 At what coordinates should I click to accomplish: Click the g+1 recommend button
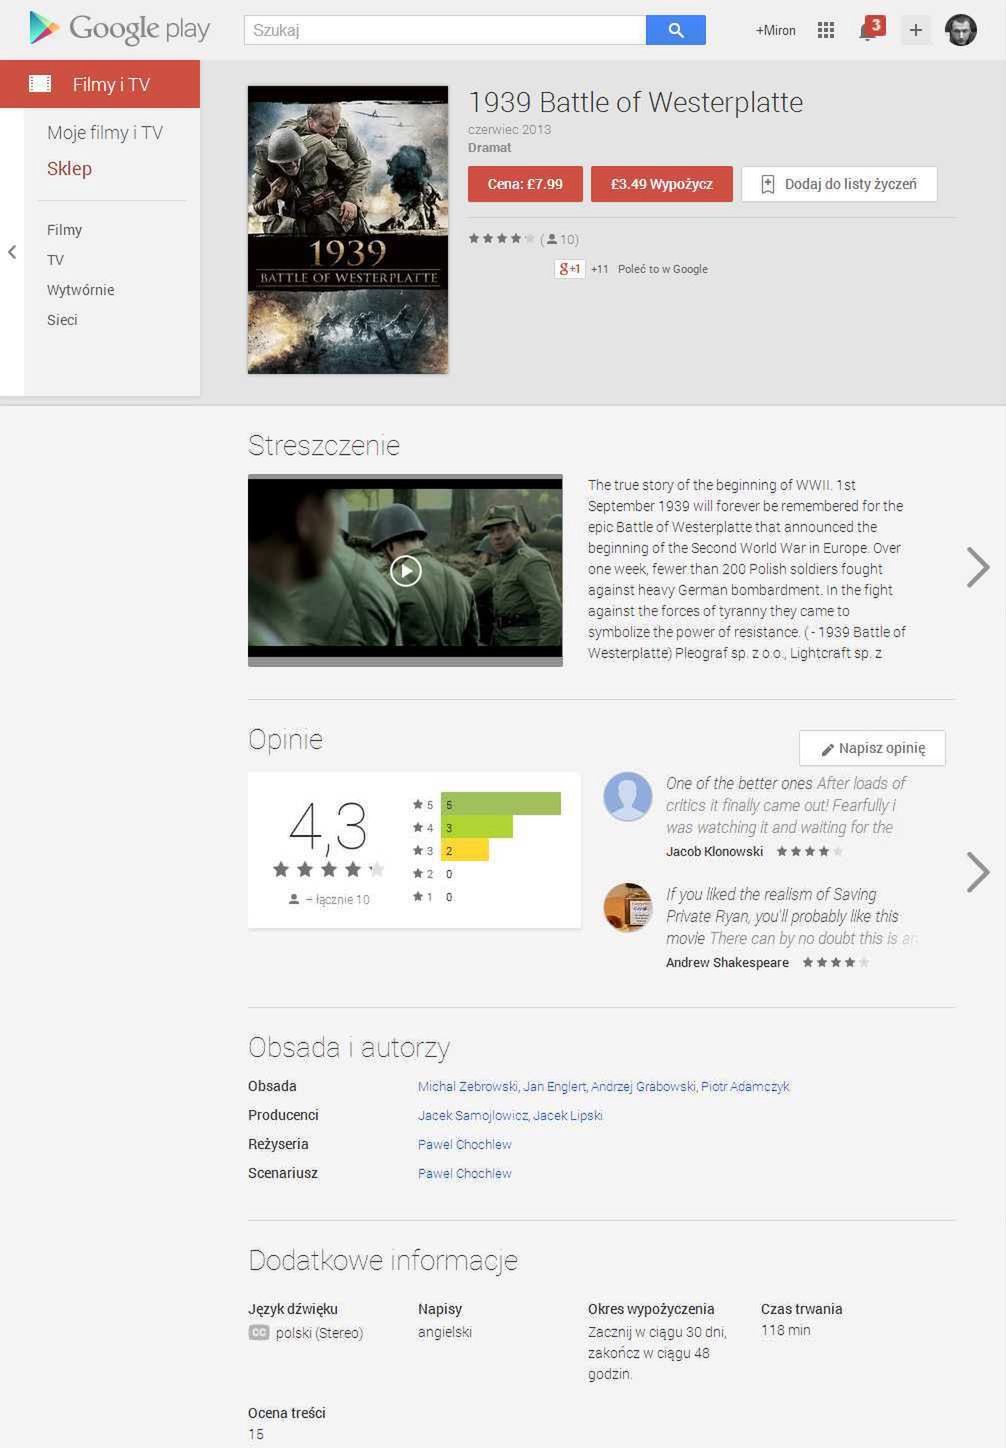point(569,269)
